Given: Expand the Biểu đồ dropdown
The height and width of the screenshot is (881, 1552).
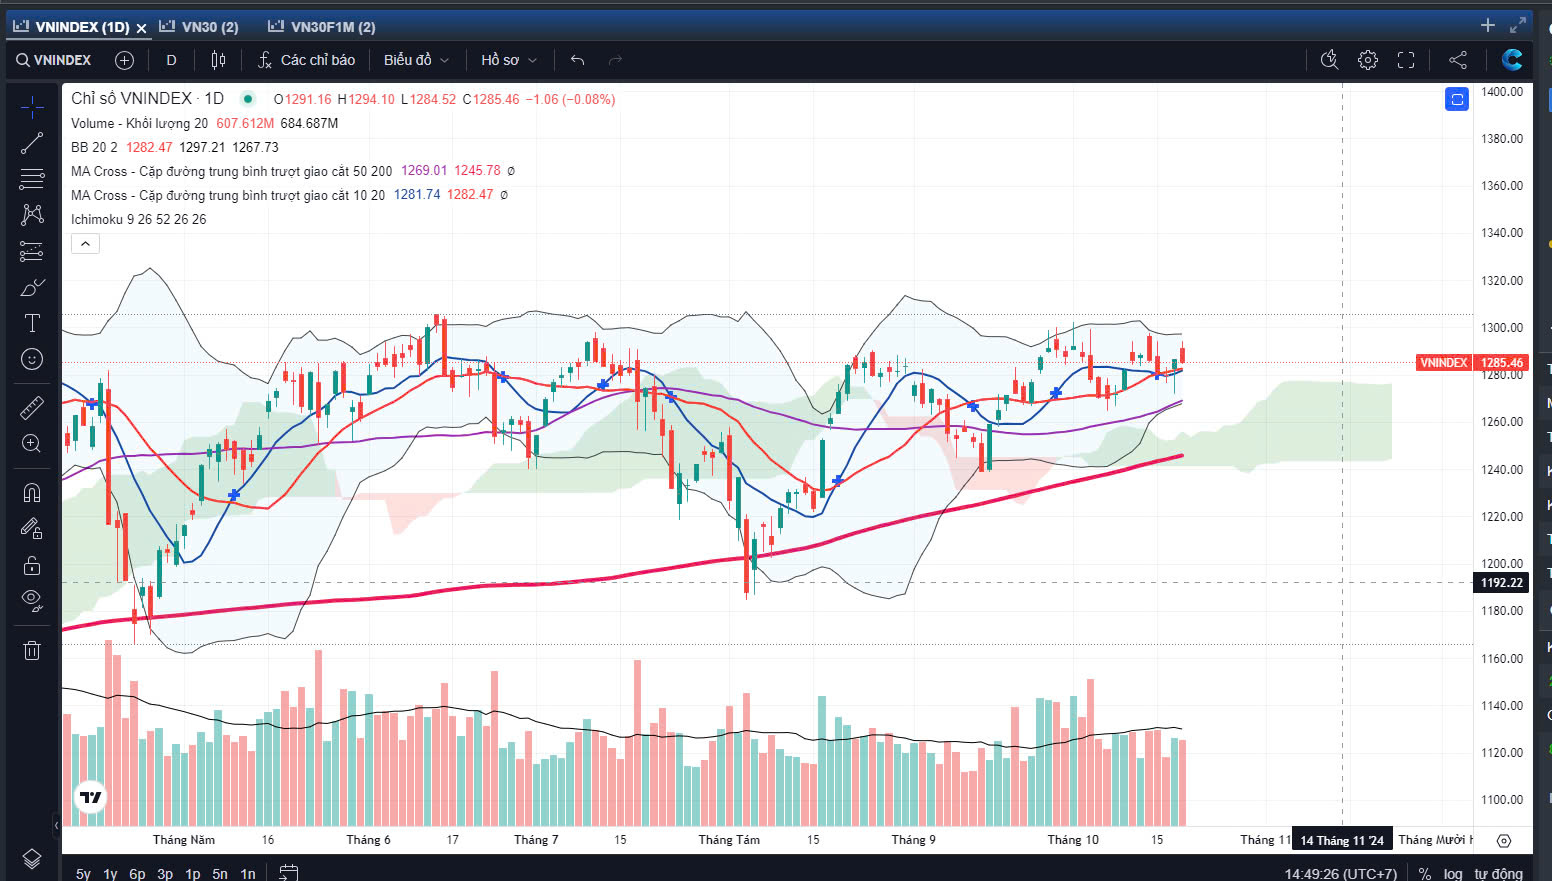Looking at the screenshot, I should 416,60.
